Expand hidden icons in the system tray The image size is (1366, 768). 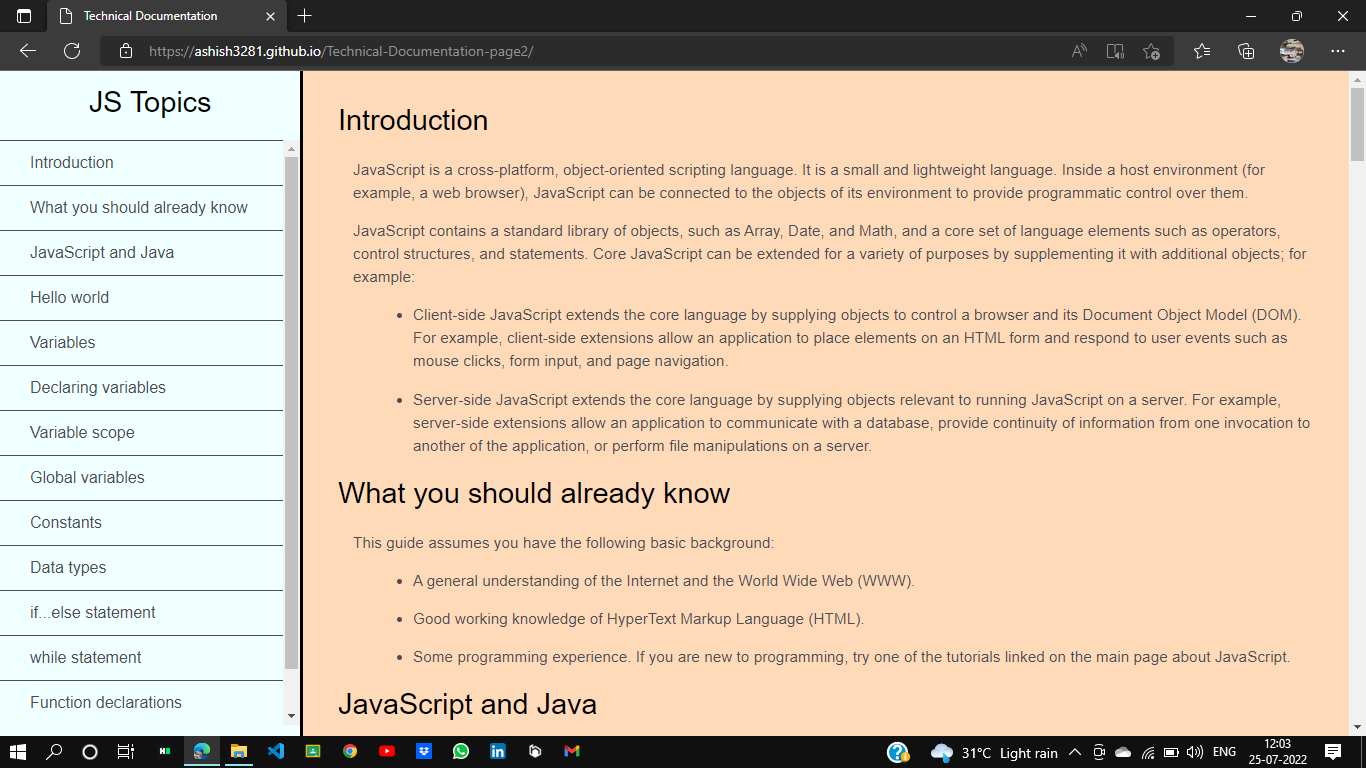click(x=1073, y=751)
